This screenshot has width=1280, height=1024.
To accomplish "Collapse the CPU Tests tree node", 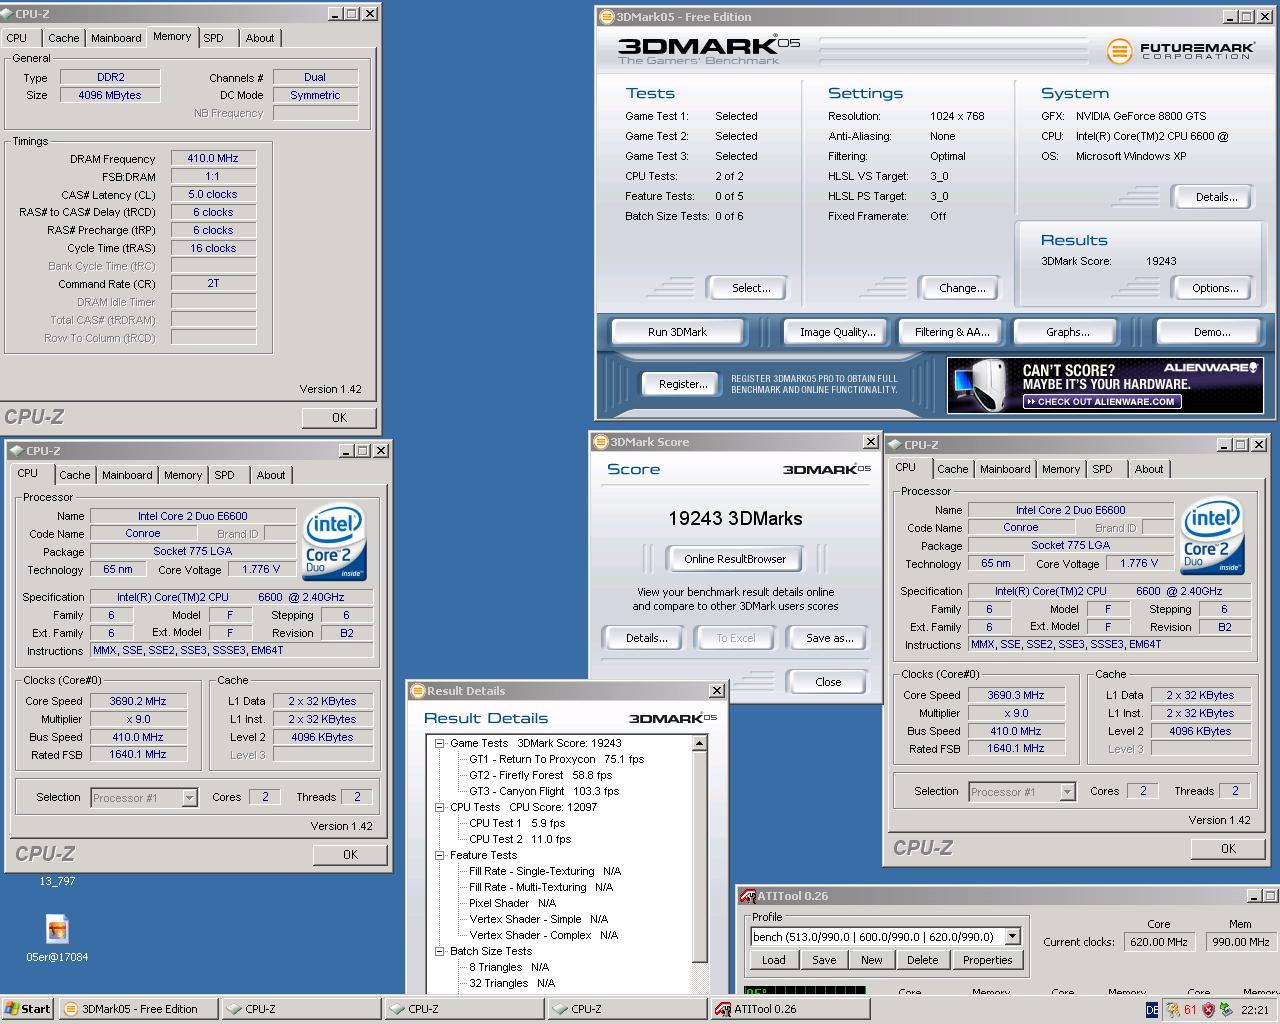I will 439,807.
